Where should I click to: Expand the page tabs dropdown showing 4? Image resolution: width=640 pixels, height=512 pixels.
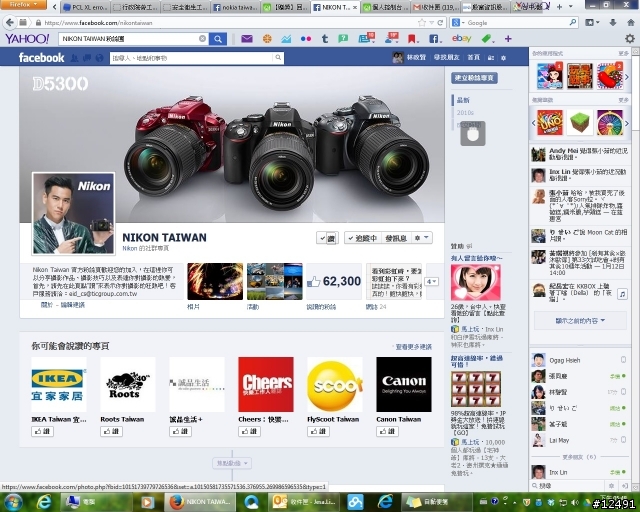(x=431, y=281)
